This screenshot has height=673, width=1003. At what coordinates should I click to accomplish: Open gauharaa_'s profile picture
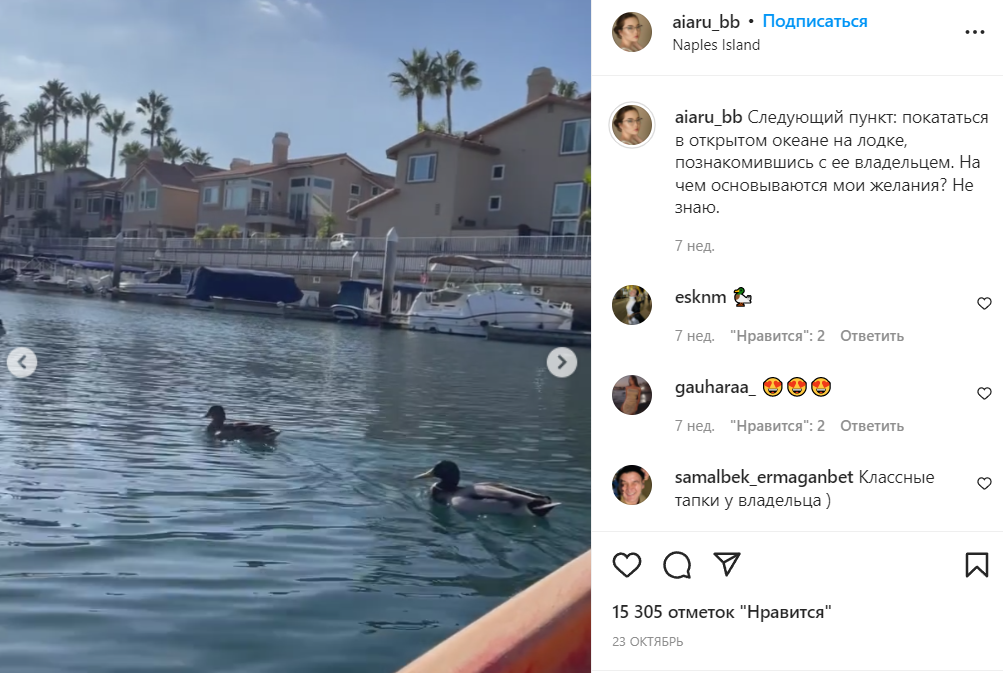pyautogui.click(x=632, y=395)
